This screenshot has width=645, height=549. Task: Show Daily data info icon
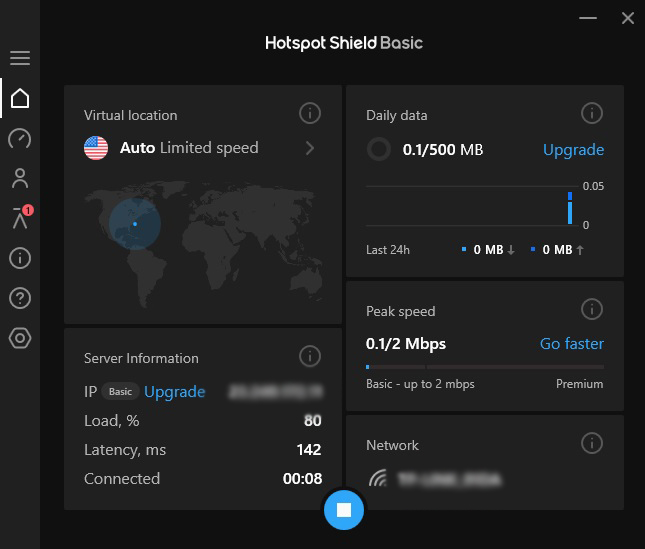click(592, 114)
